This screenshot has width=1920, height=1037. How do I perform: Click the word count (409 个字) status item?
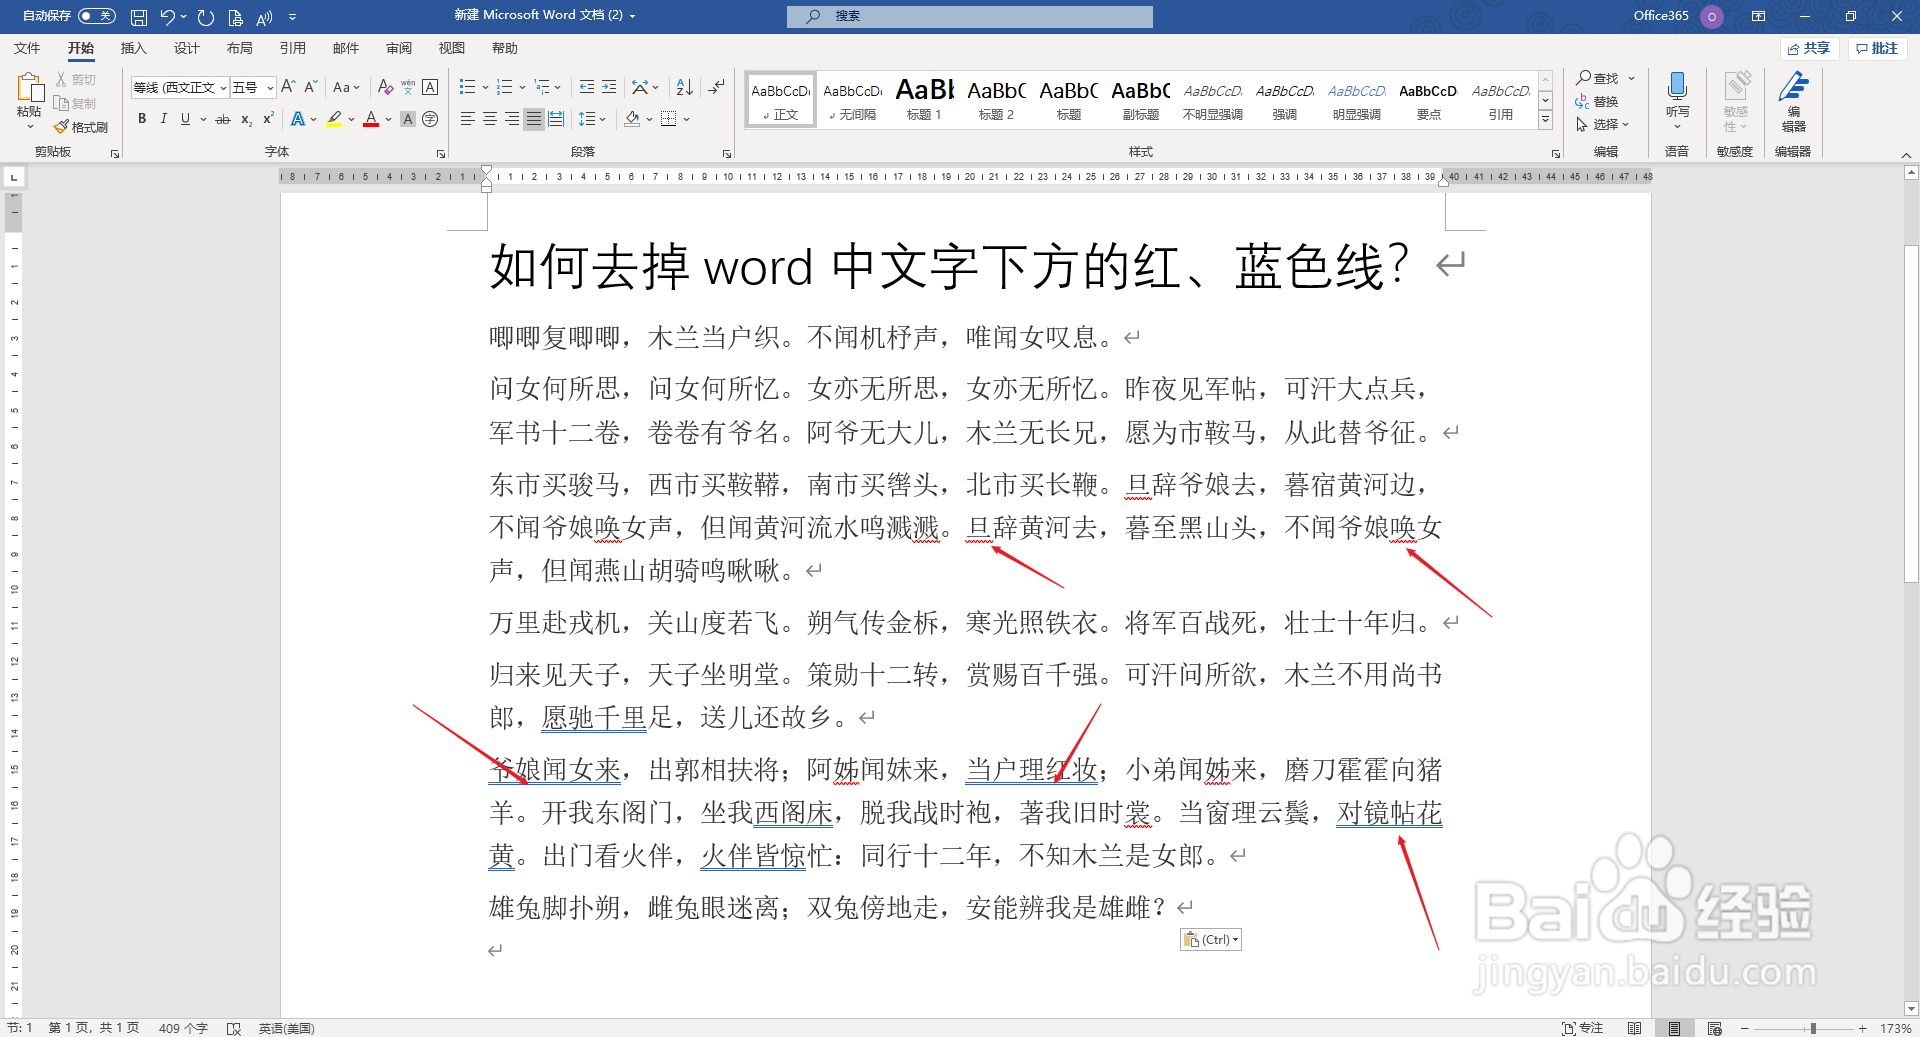tap(181, 1027)
